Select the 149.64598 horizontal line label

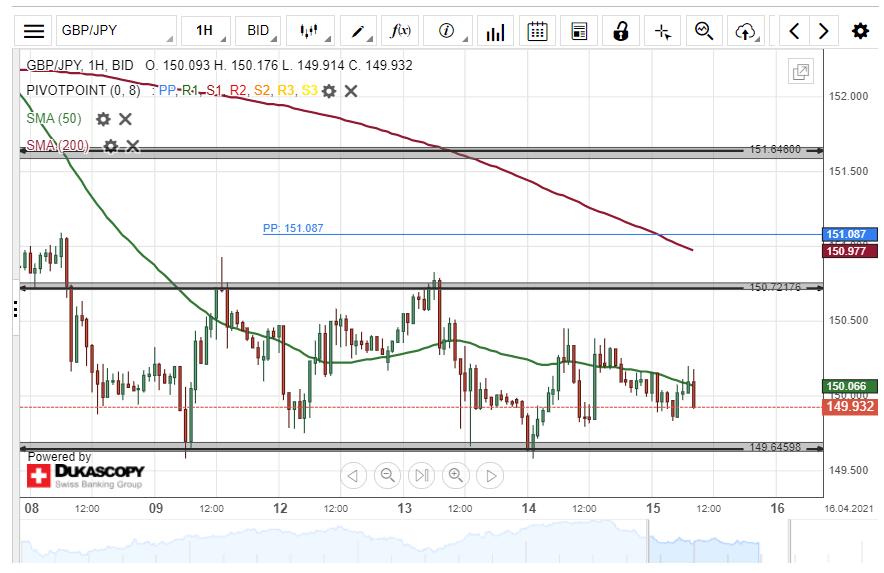pyautogui.click(x=775, y=447)
